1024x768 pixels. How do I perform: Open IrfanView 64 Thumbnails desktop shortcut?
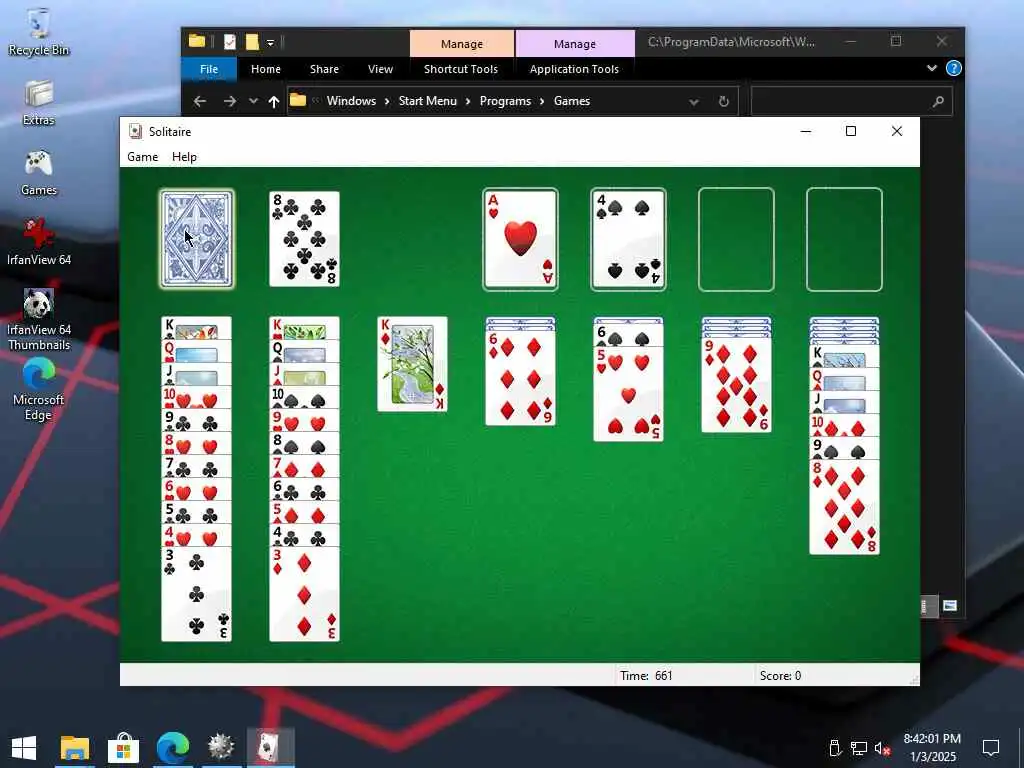(x=39, y=320)
